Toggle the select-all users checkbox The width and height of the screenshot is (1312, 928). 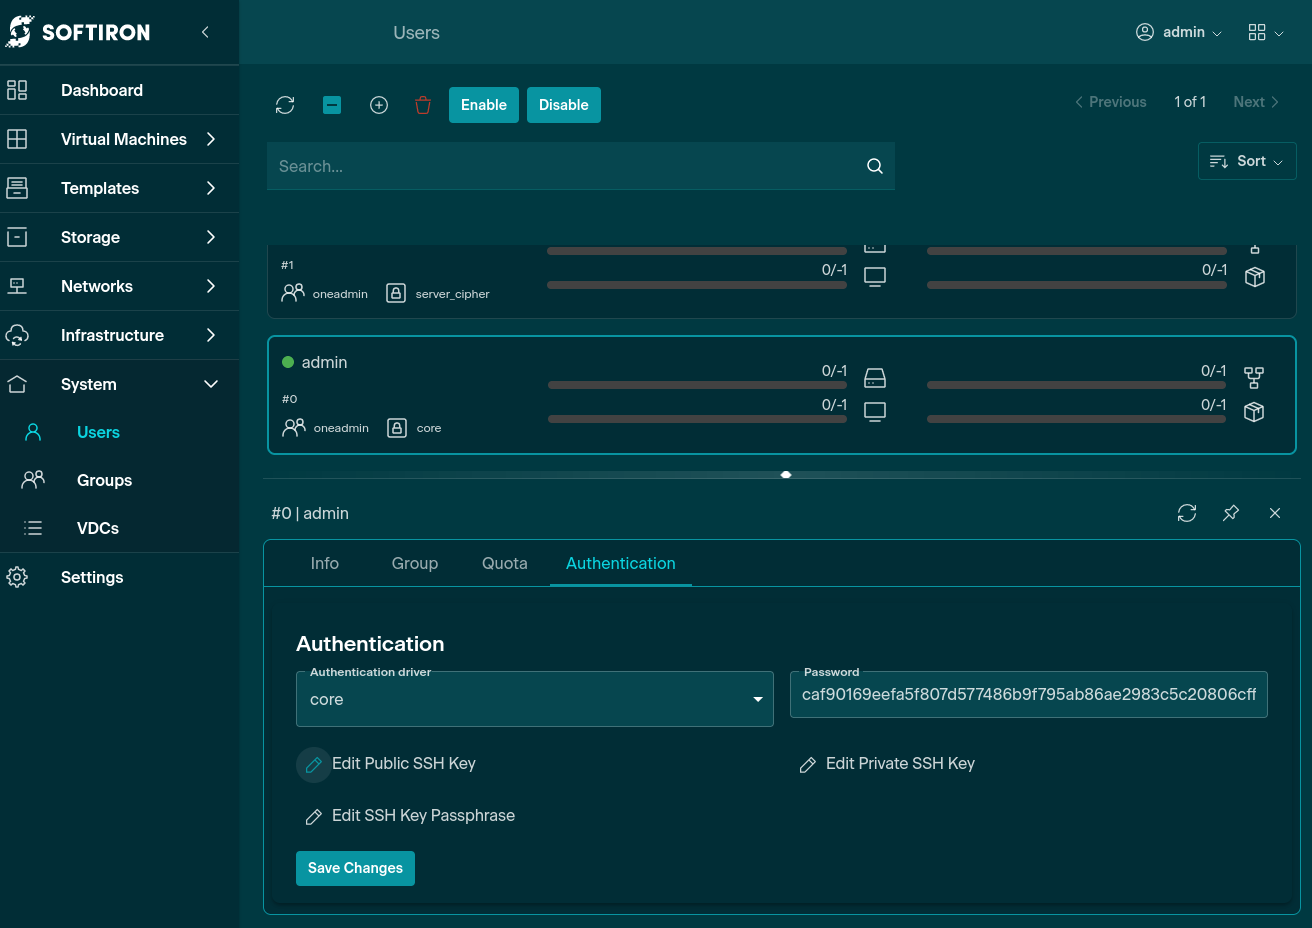pyautogui.click(x=332, y=105)
